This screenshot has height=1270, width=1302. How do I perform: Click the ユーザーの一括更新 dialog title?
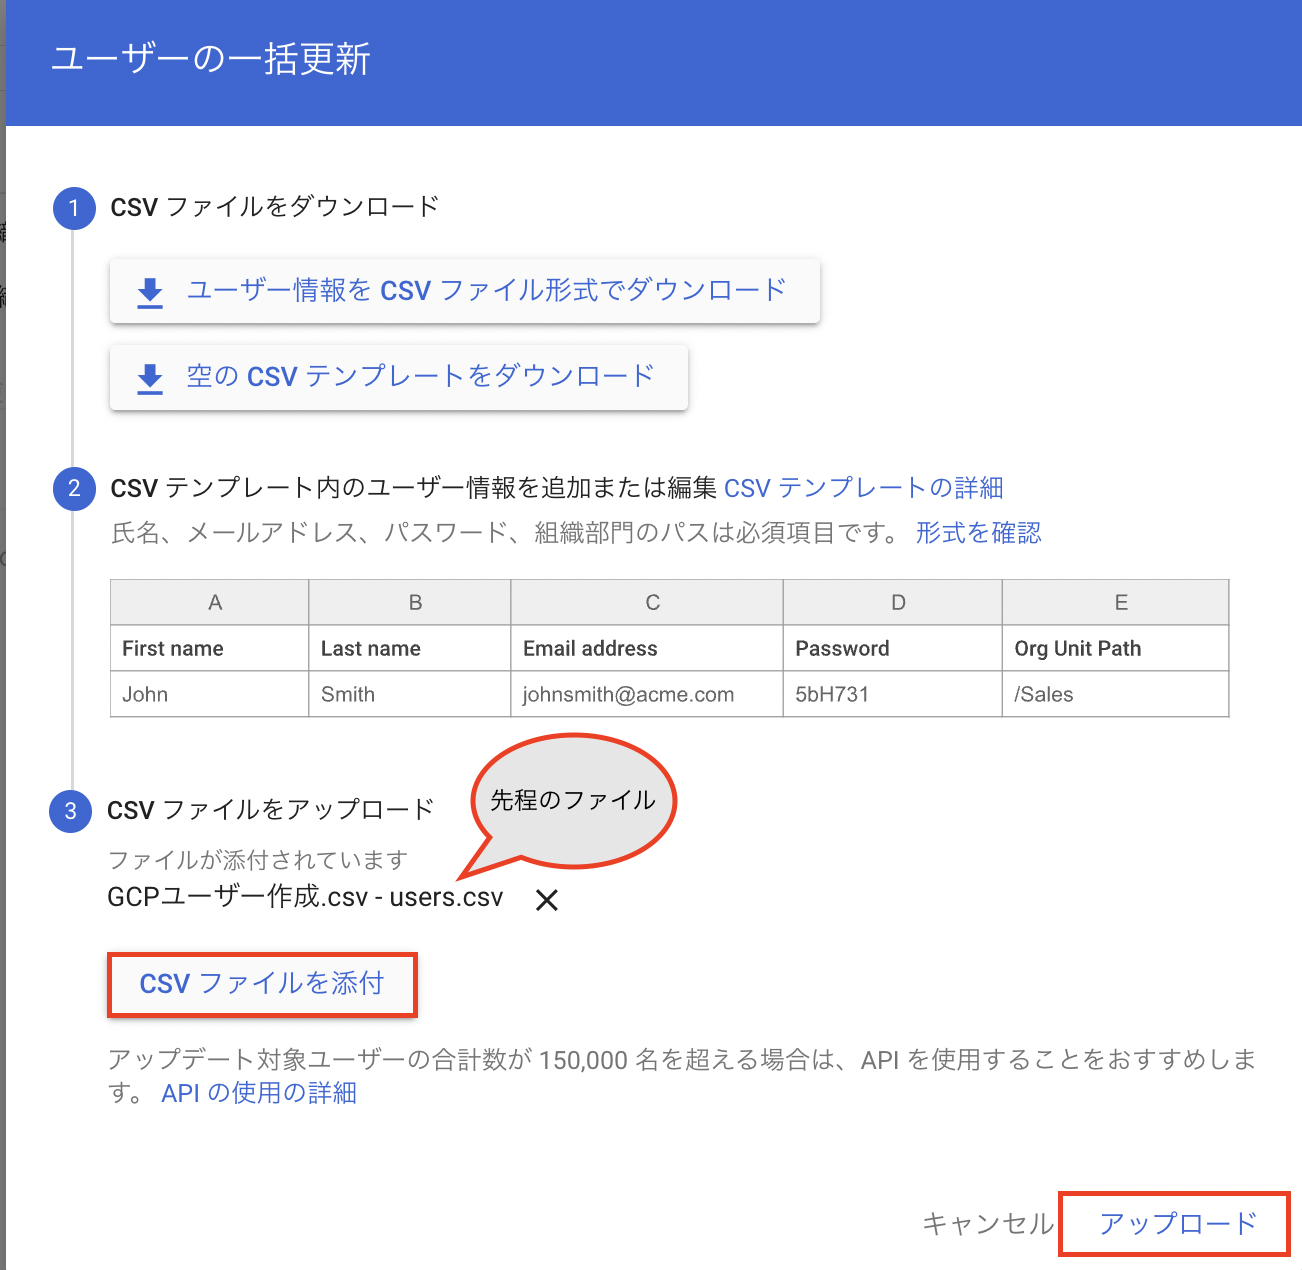click(x=211, y=60)
